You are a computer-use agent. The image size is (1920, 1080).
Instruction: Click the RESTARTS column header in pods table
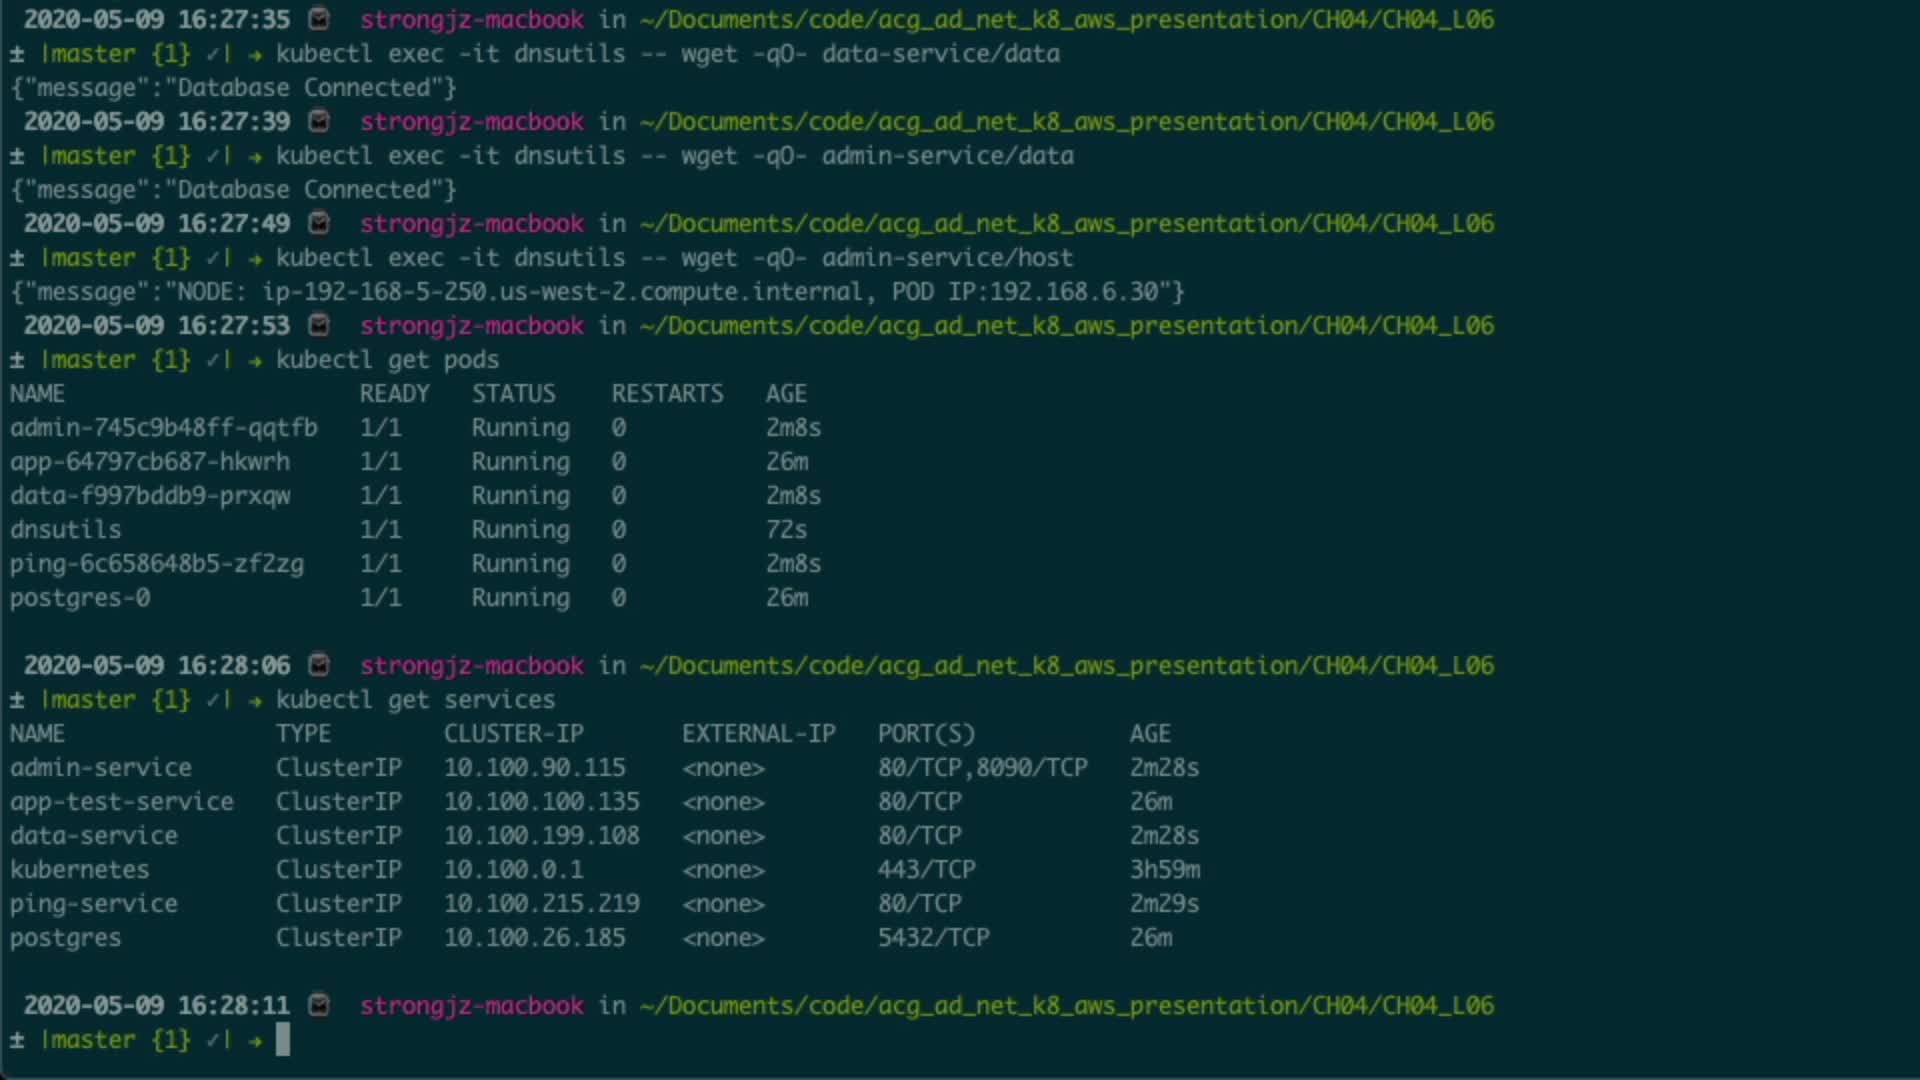pos(667,394)
